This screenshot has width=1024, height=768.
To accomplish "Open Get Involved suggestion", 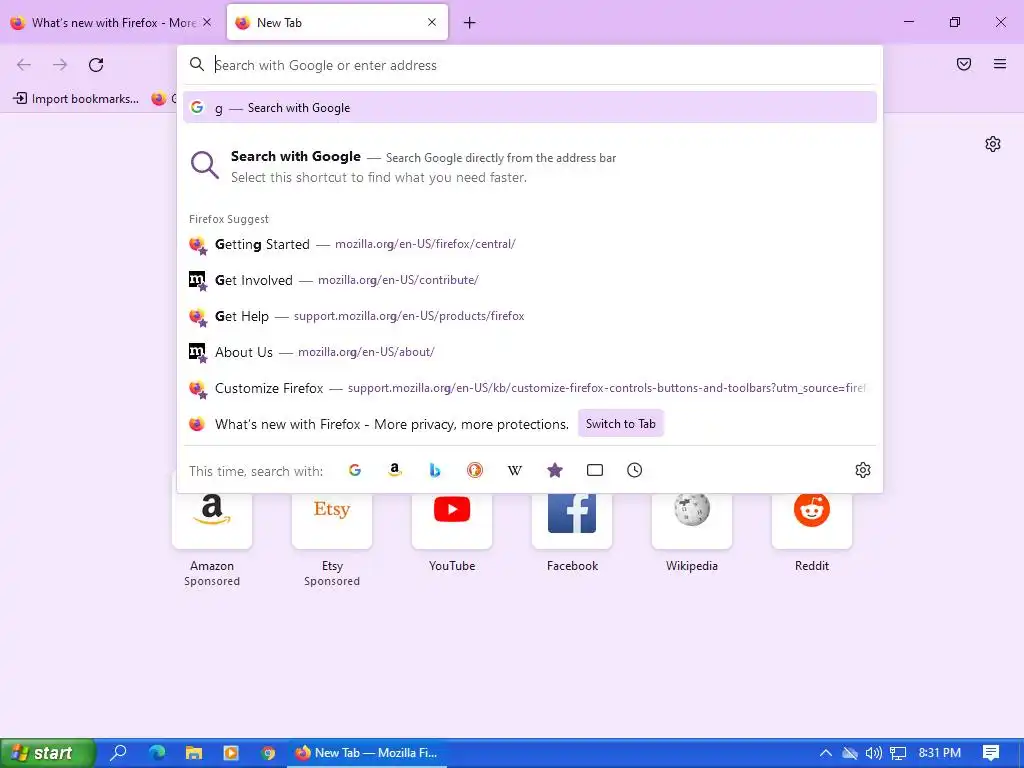I will pos(530,280).
